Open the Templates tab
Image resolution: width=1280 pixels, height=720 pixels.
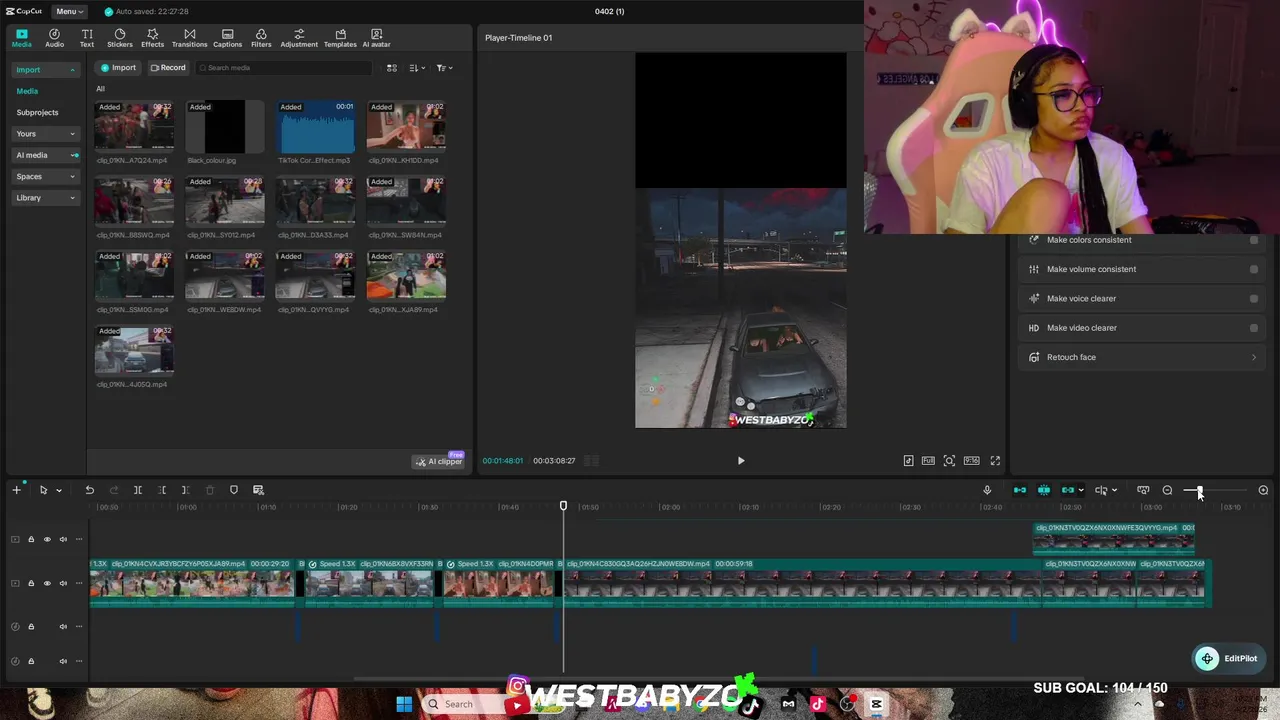coord(340,38)
